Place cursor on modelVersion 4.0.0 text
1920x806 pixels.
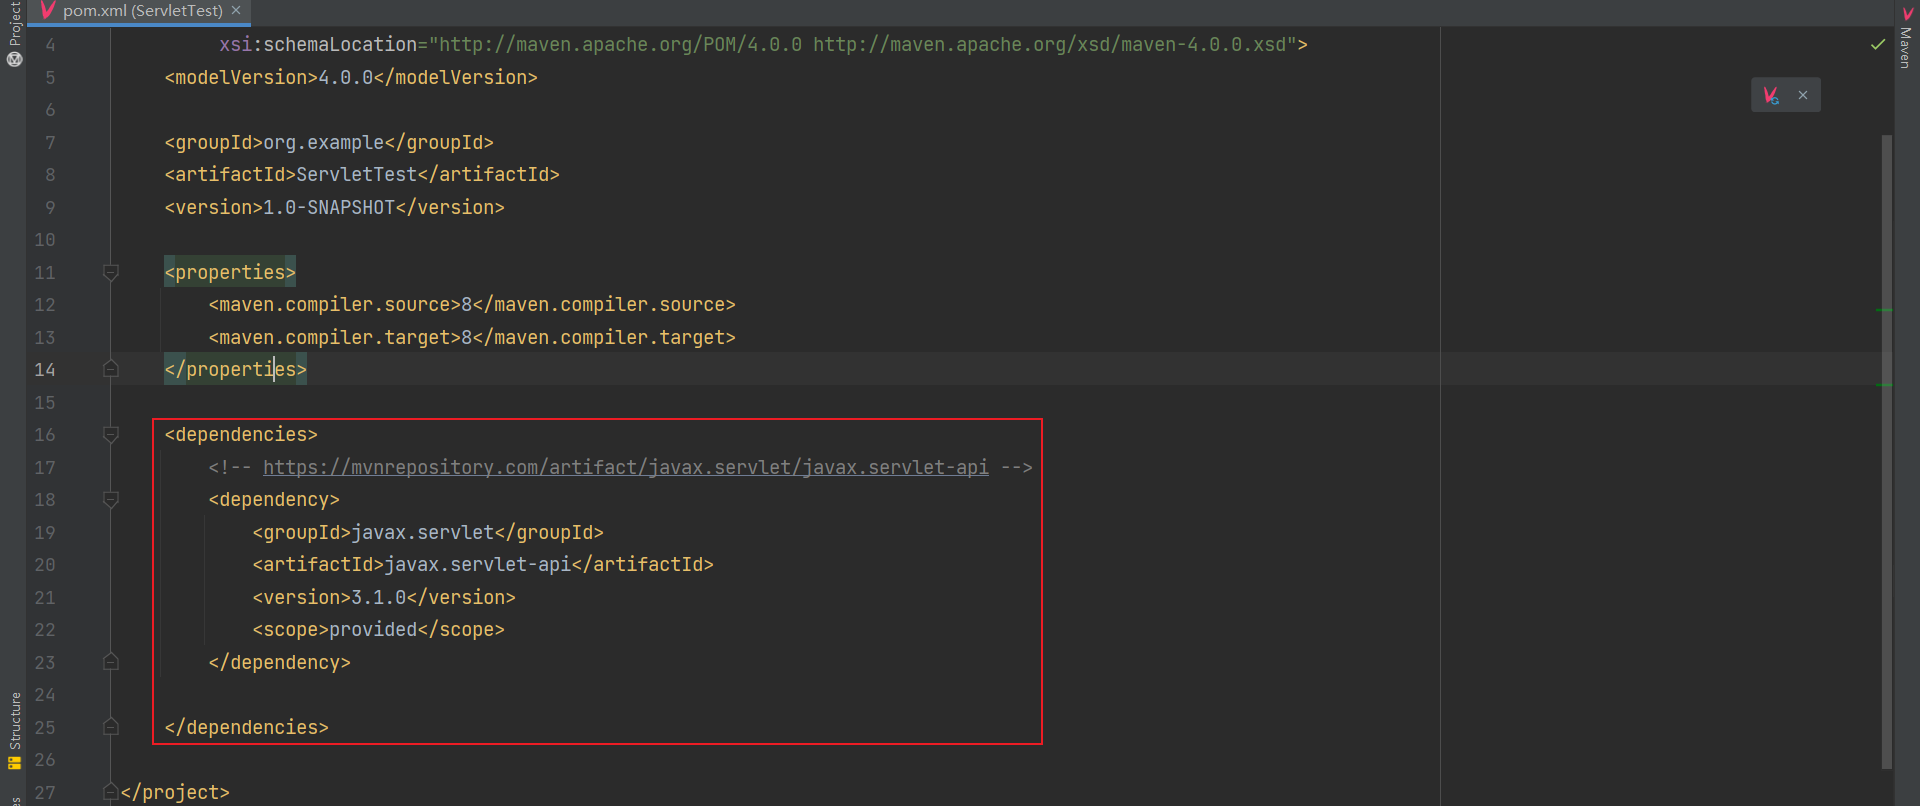click(345, 77)
